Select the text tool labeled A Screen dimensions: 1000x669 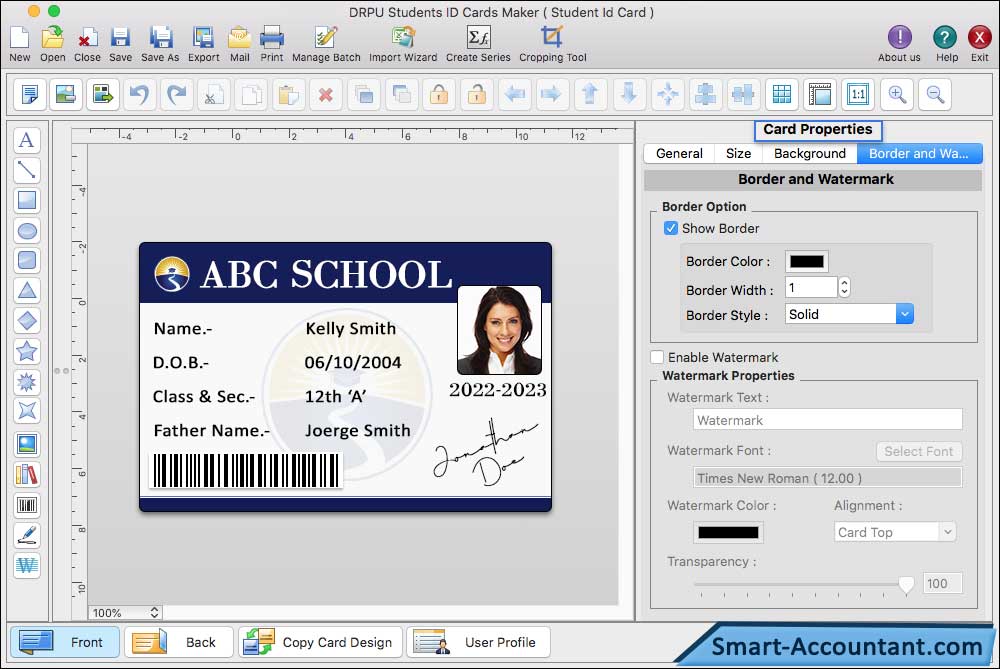27,140
